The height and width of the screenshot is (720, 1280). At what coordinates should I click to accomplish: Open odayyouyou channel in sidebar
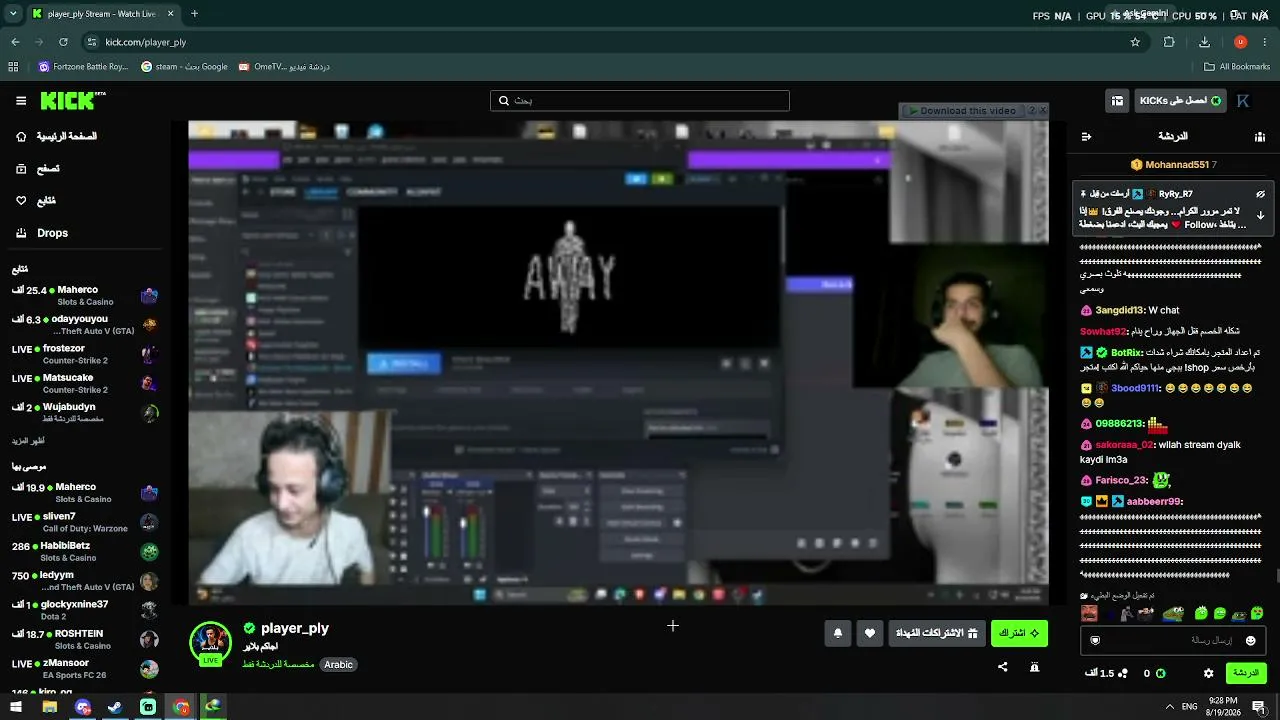[x=84, y=325]
